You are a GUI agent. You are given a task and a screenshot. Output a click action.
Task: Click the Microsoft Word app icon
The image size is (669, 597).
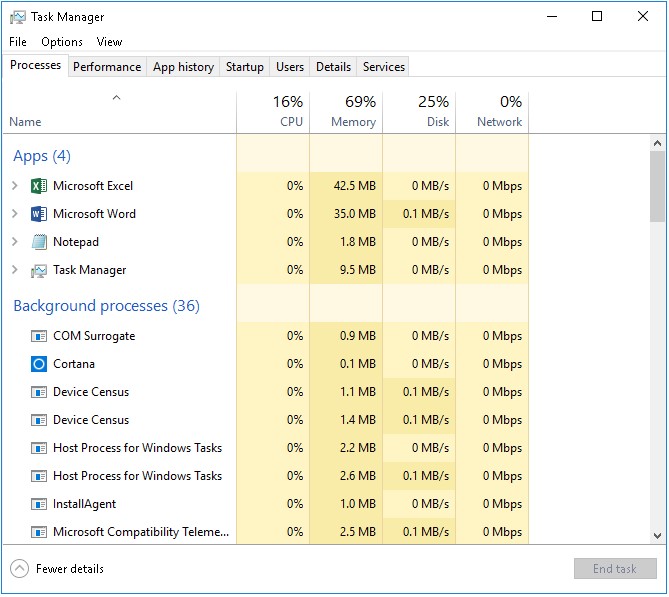(x=39, y=214)
